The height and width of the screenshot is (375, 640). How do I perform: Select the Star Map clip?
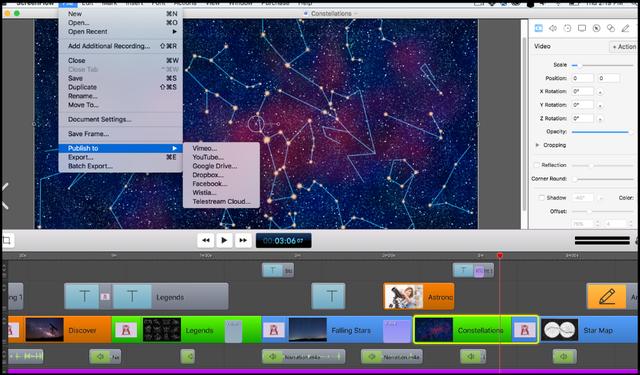[589, 330]
